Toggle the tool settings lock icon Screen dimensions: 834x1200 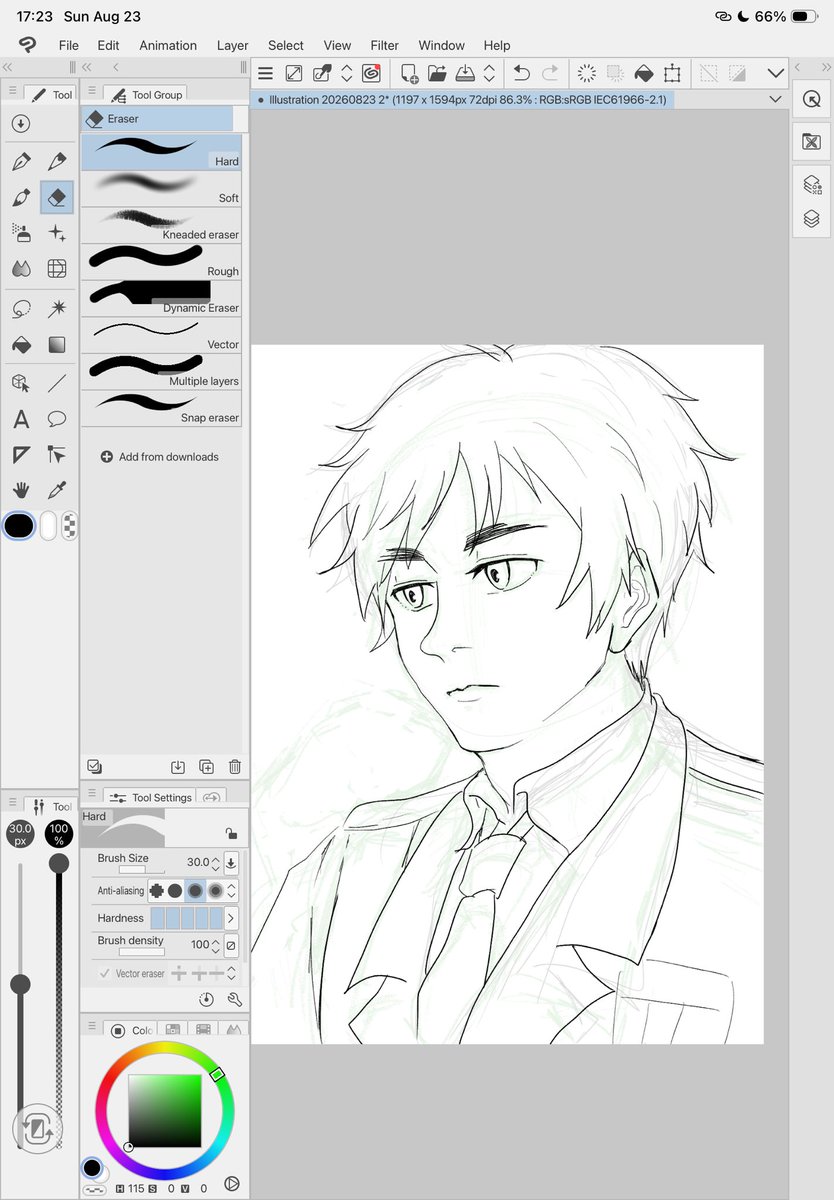(231, 833)
